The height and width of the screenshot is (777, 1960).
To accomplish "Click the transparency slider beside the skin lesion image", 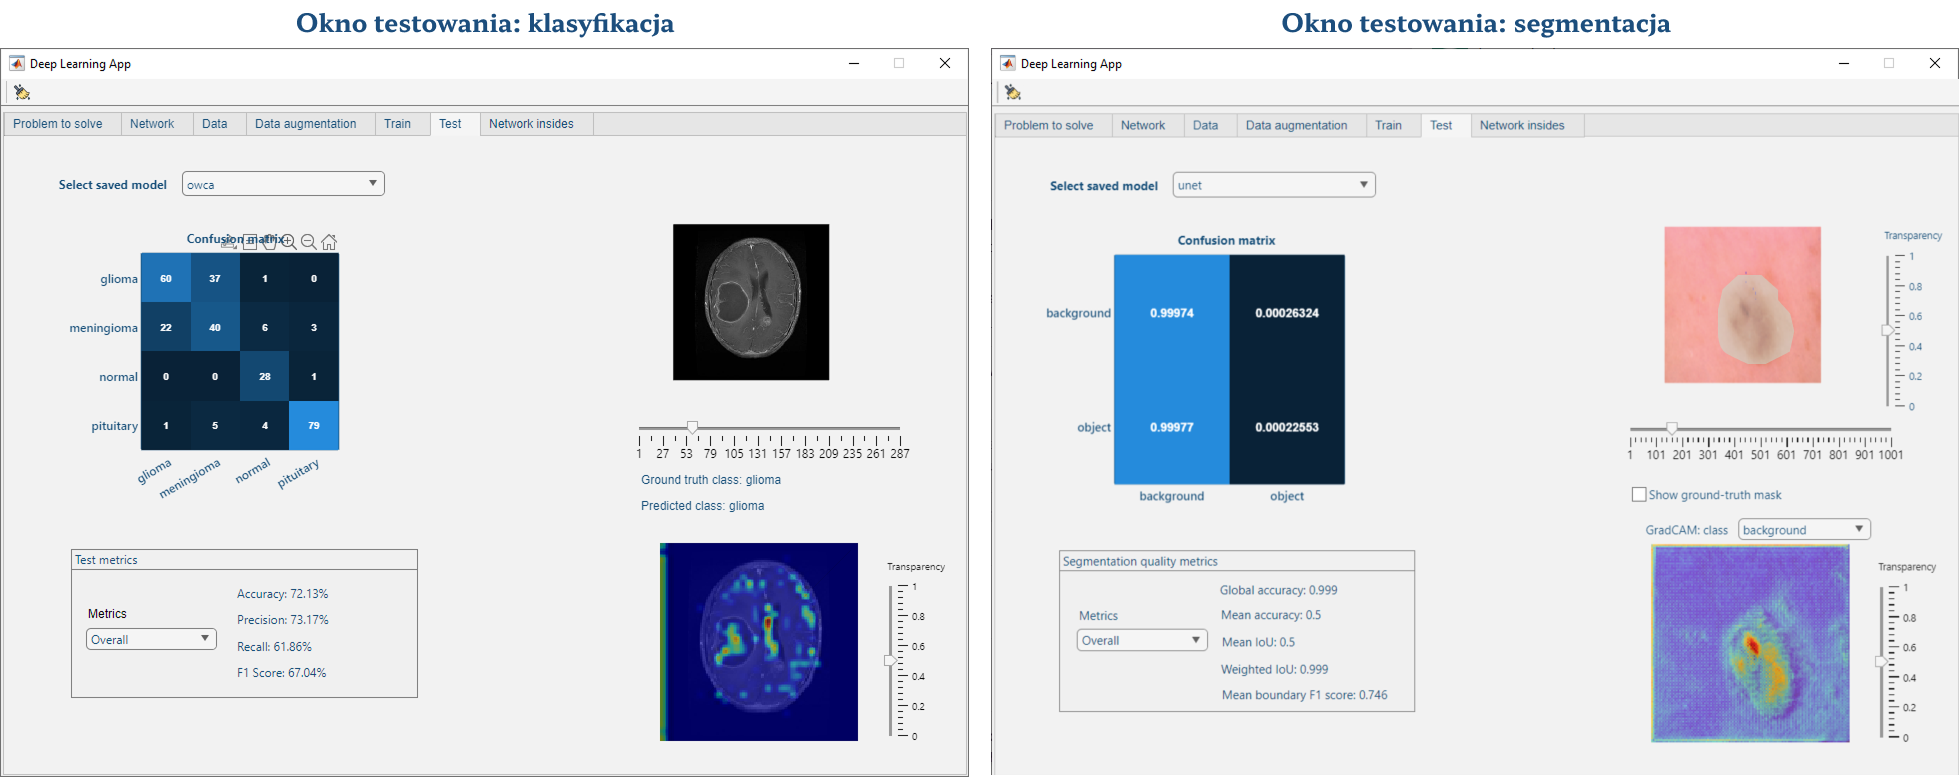I will point(1888,330).
